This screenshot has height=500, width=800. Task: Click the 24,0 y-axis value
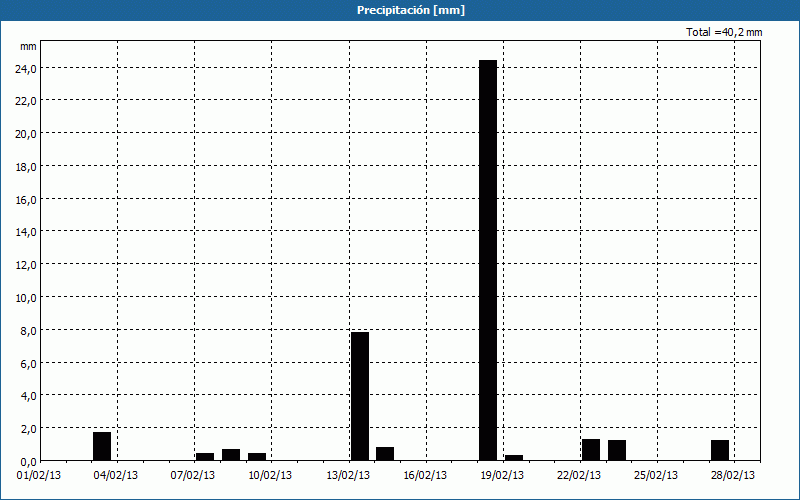tap(26, 68)
